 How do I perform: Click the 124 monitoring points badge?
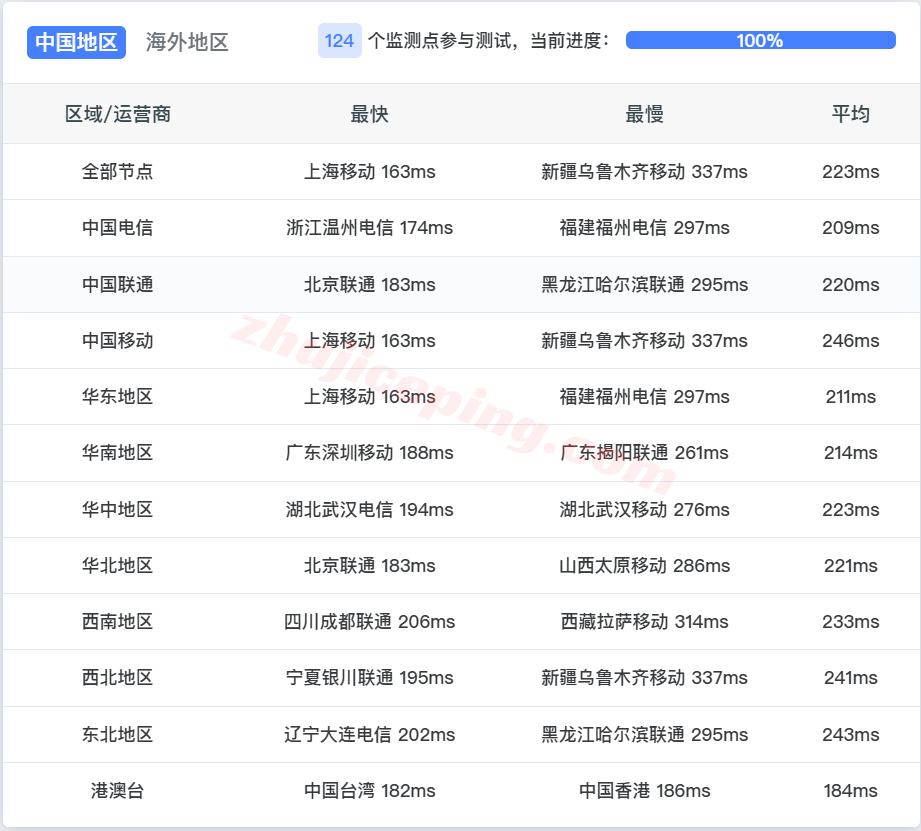tap(340, 41)
